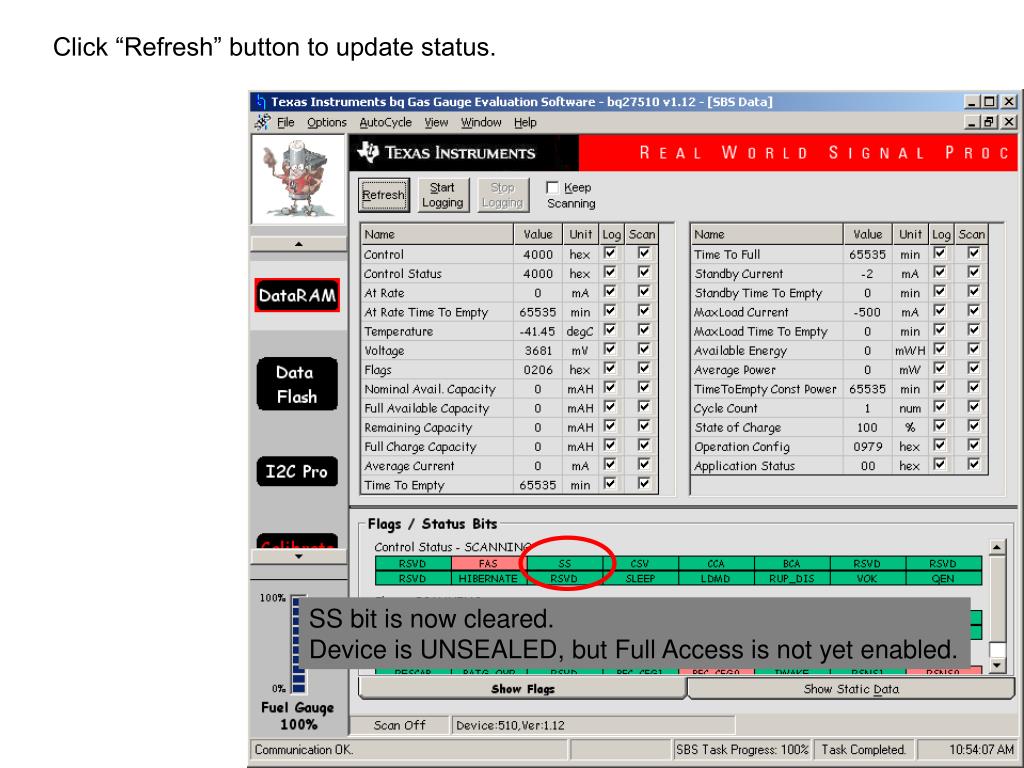Image resolution: width=1024 pixels, height=768 pixels.
Task: Click the HIBERNATE status bit cell
Action: 488,579
